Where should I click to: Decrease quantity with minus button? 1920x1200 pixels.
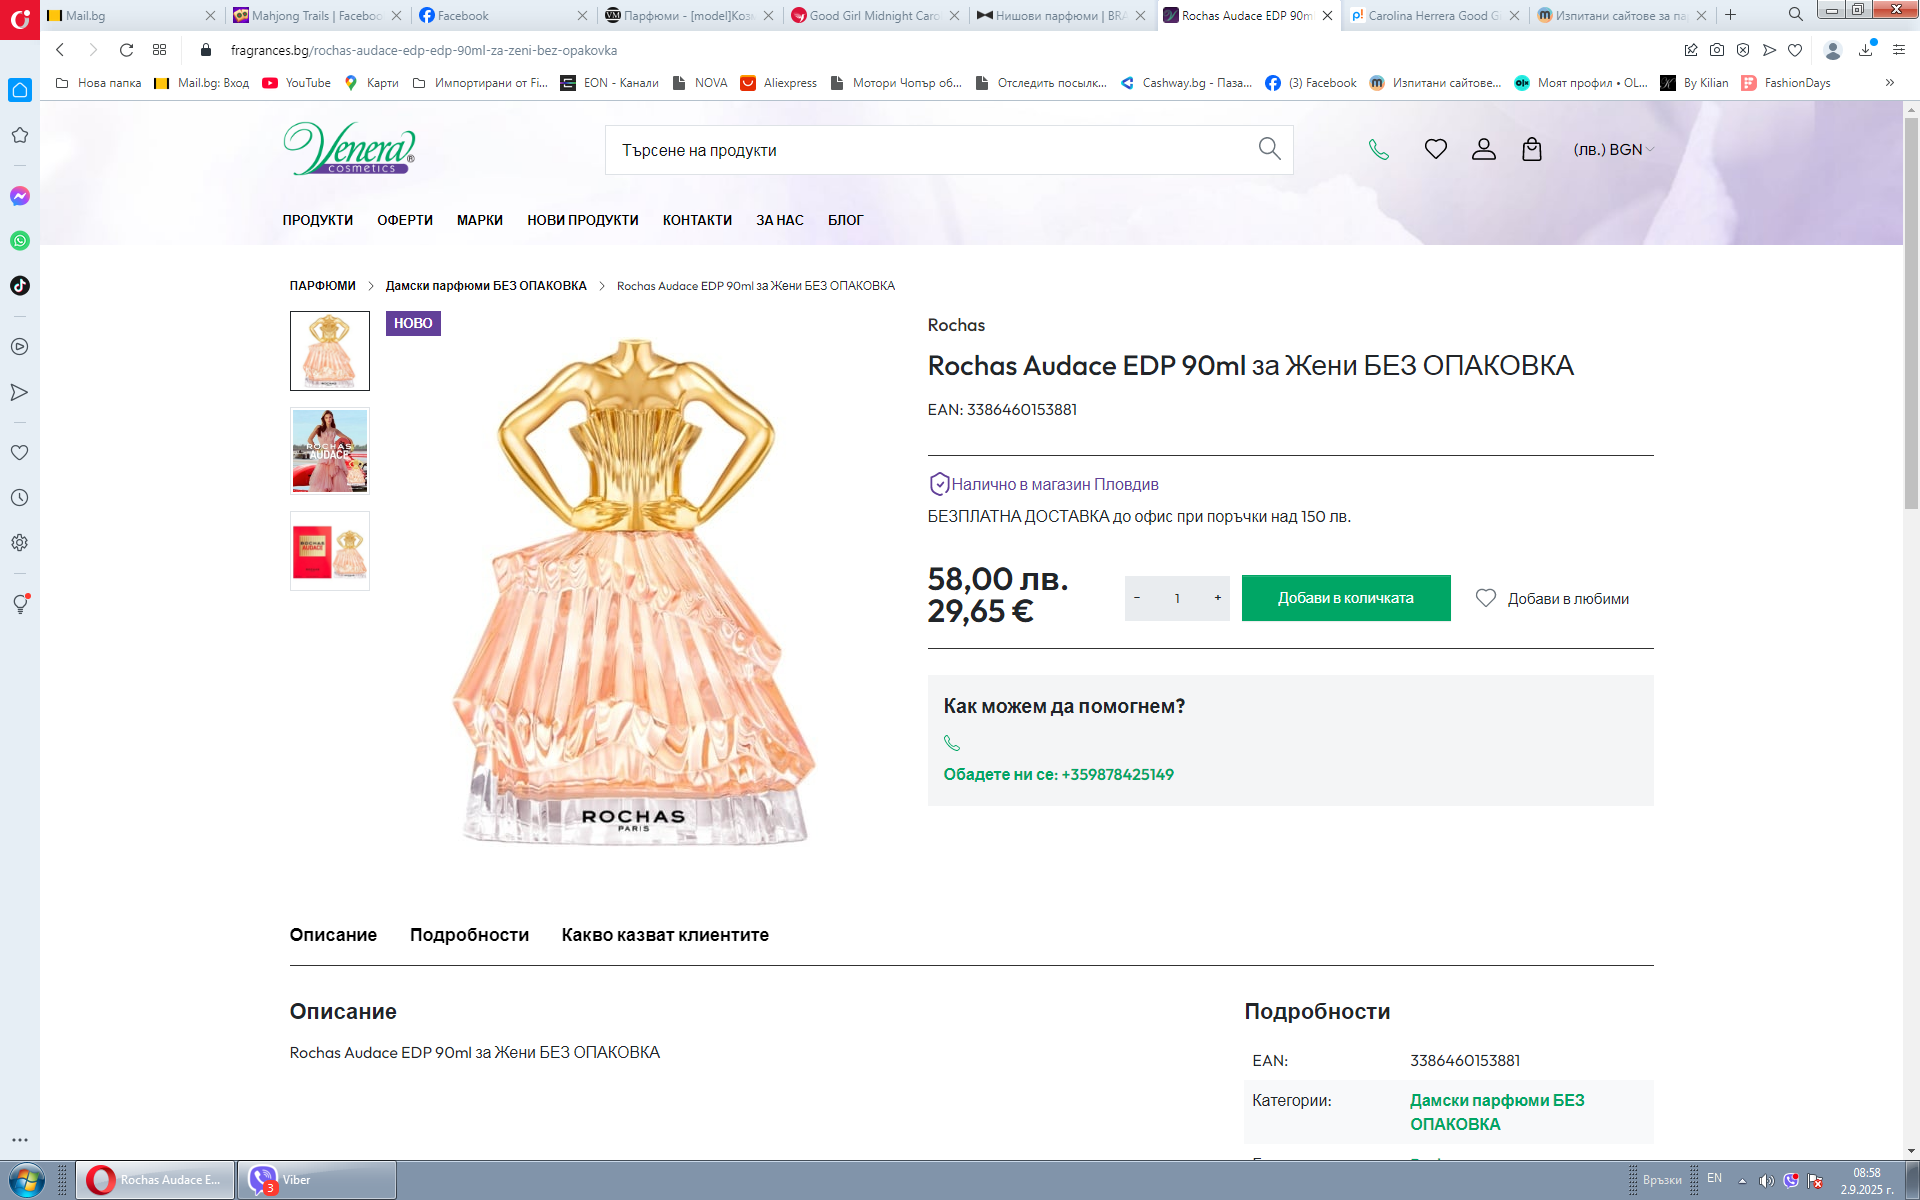click(x=1137, y=598)
